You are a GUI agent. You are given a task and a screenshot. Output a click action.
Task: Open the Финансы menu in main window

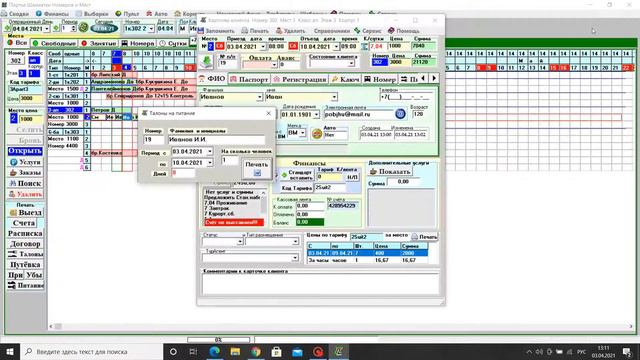click(52, 14)
